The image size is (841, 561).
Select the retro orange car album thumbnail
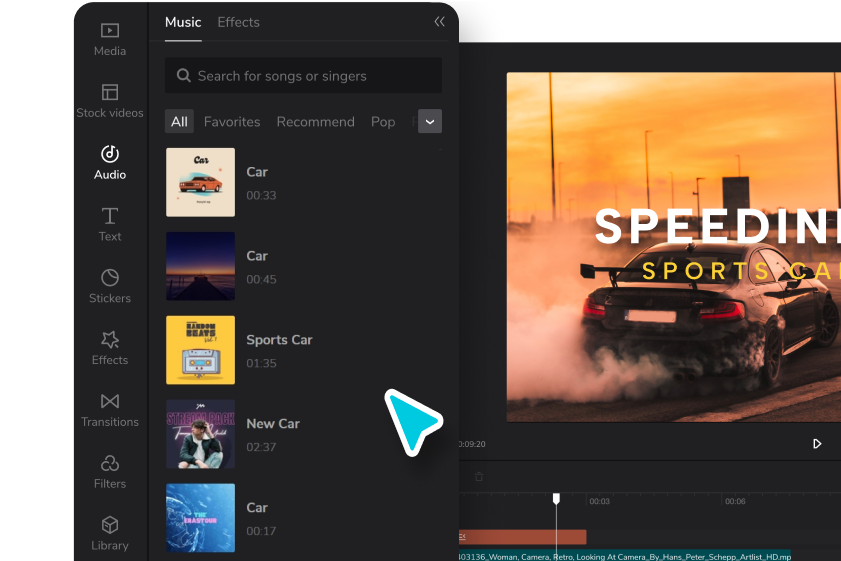(201, 182)
